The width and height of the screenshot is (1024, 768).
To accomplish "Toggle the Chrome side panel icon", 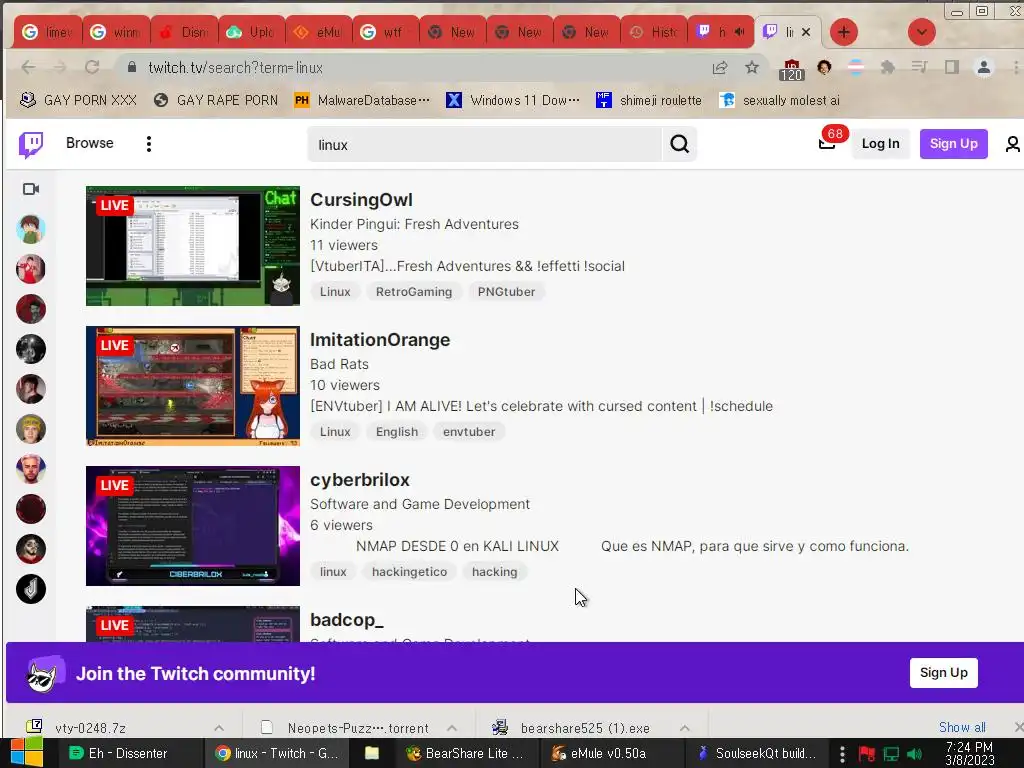I will pyautogui.click(x=952, y=67).
